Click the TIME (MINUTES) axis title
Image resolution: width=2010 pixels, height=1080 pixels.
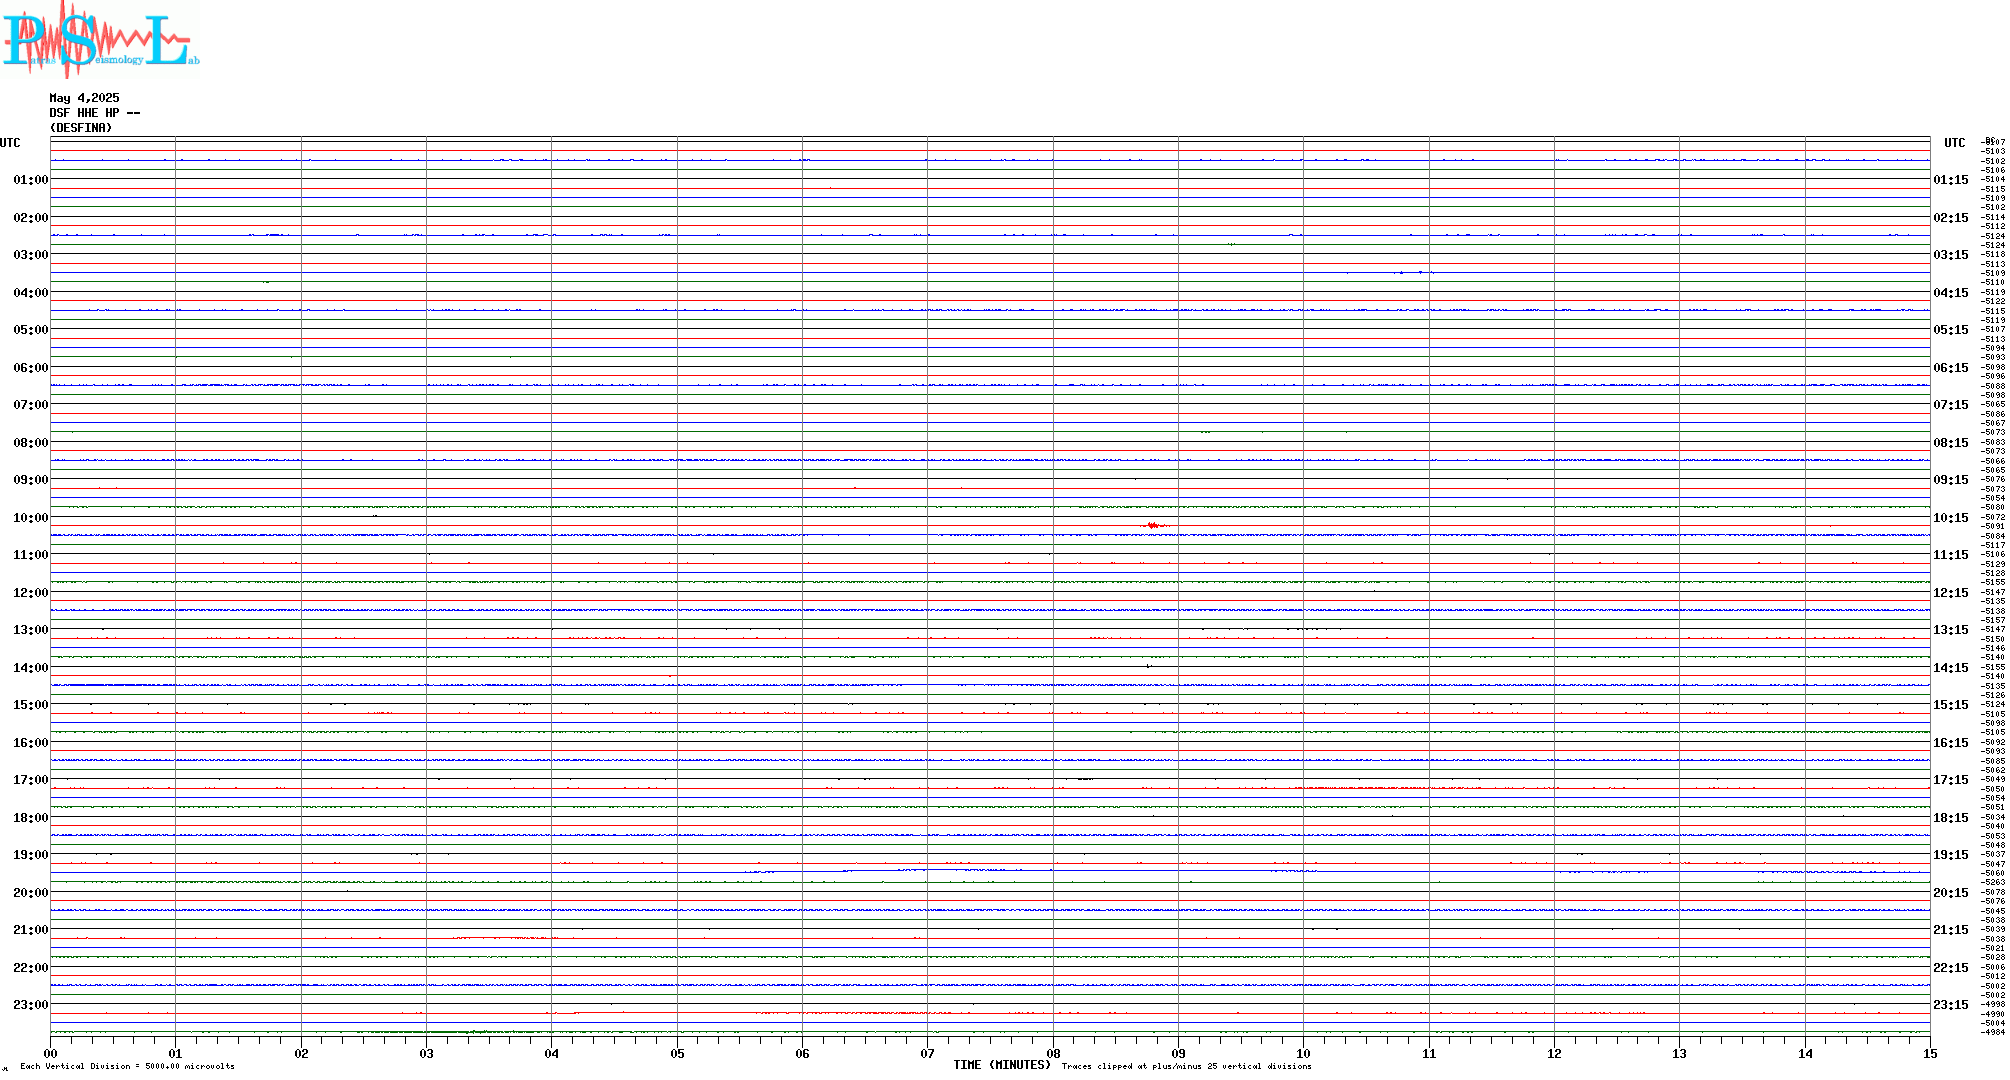pos(1002,1065)
